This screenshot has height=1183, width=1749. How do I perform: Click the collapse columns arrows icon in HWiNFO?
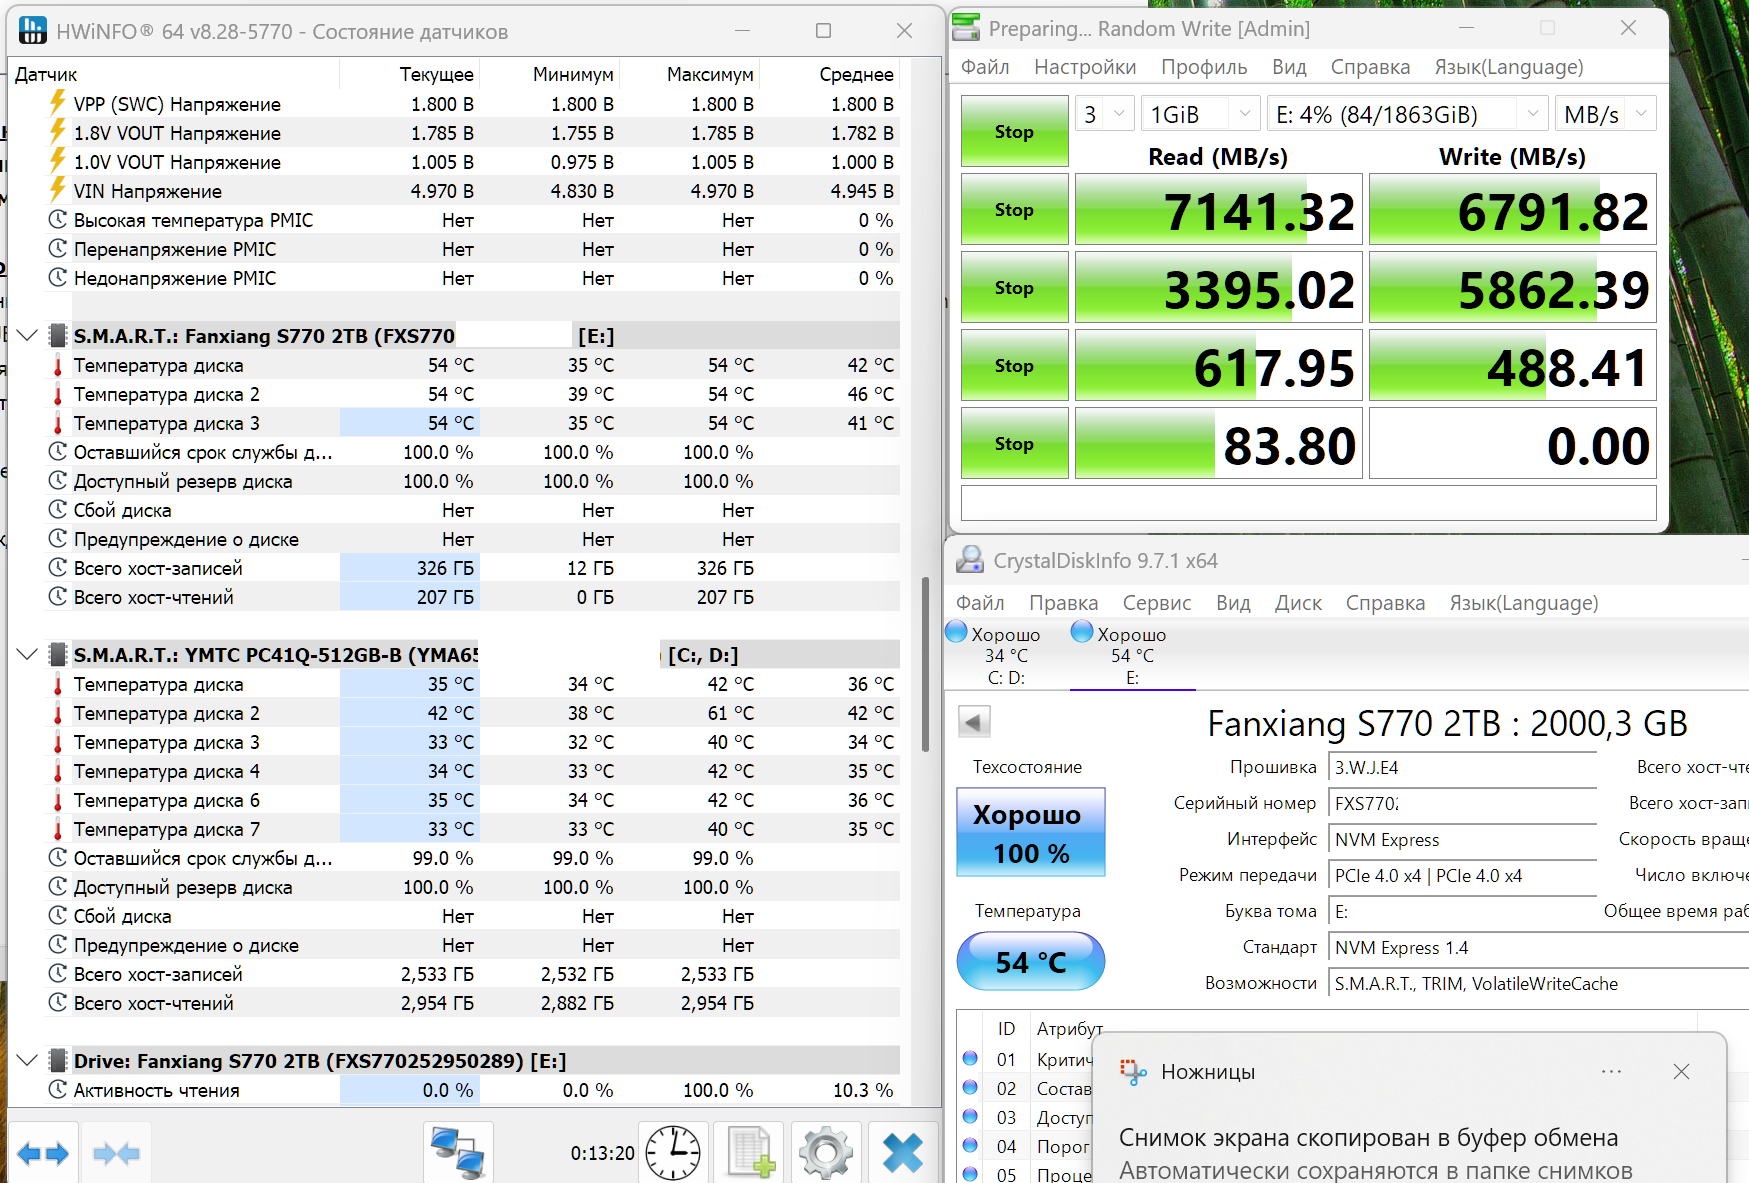116,1153
